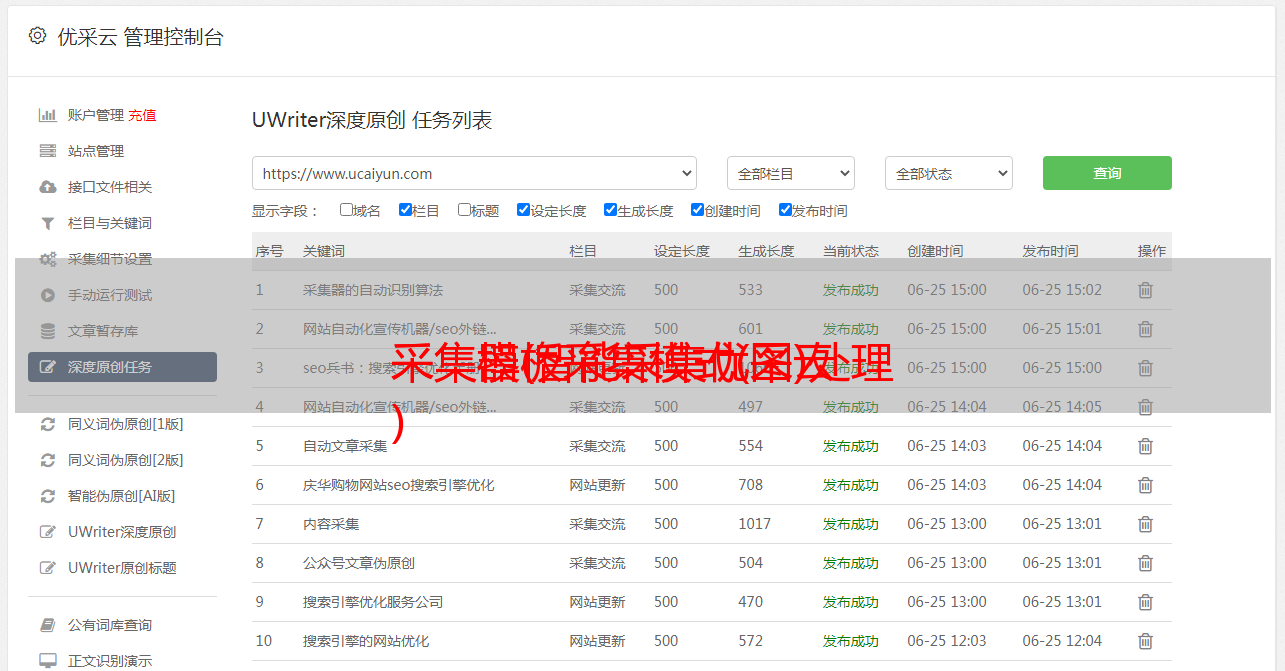The image size is (1285, 671).
Task: Click the red 充值 link
Action: (x=142, y=115)
